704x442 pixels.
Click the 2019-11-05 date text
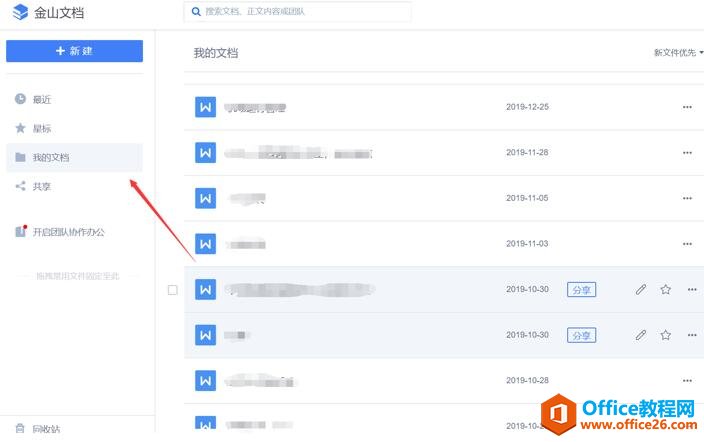[x=527, y=198]
